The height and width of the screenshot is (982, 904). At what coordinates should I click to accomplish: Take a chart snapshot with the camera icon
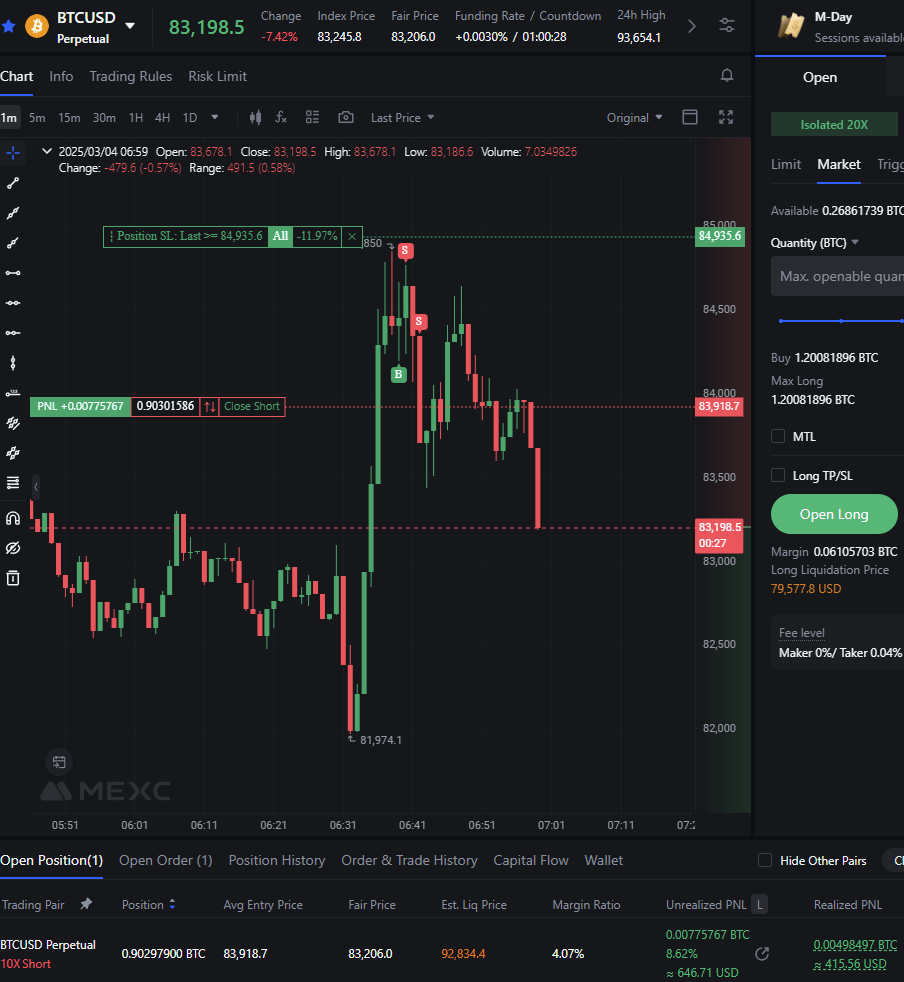click(346, 117)
